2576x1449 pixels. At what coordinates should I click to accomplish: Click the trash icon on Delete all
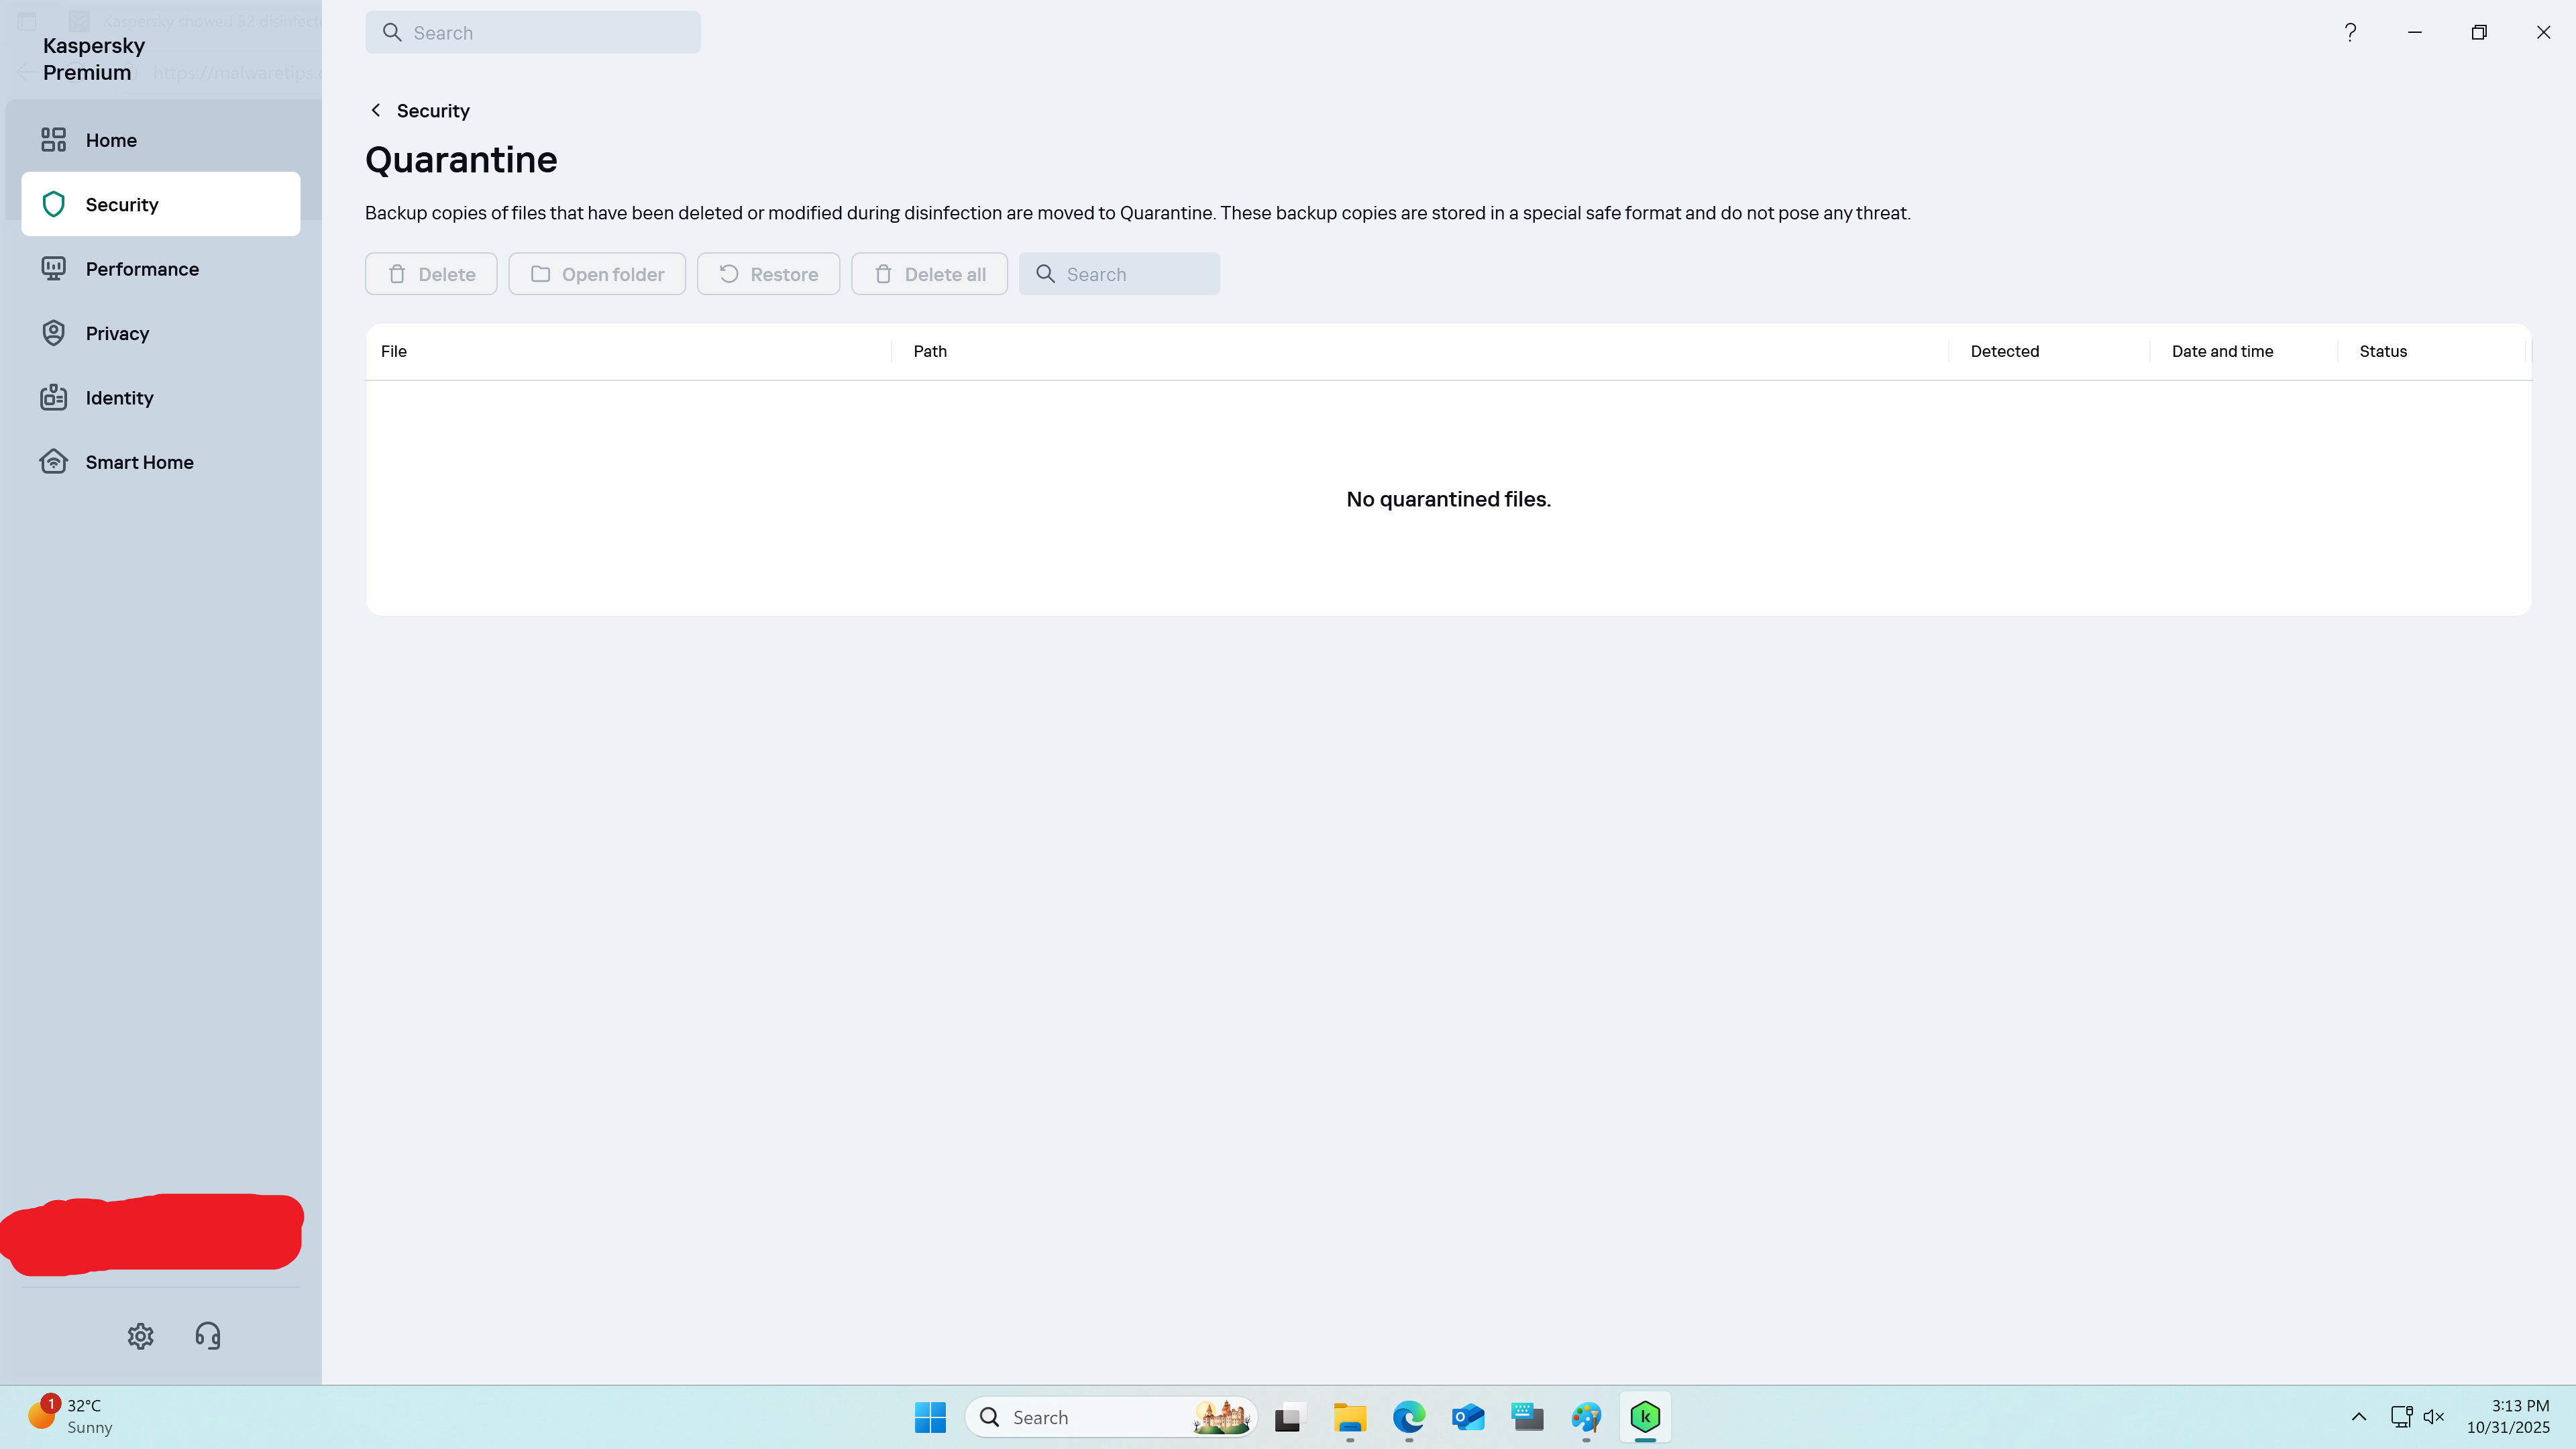[x=883, y=274]
